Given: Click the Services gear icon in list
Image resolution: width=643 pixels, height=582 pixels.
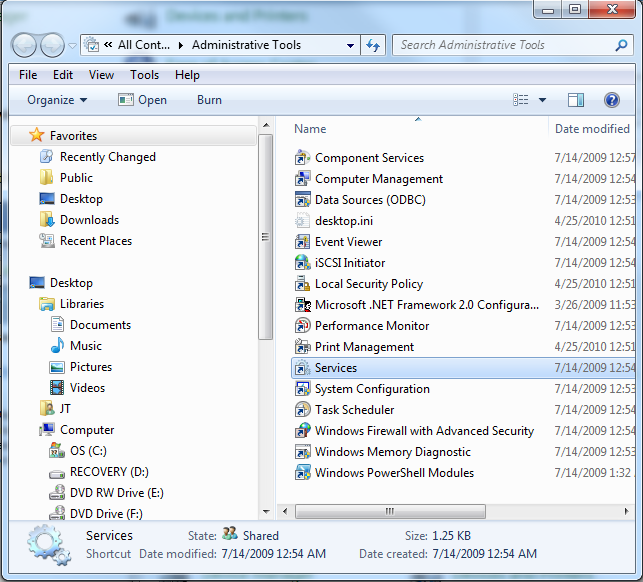Looking at the screenshot, I should click(303, 368).
